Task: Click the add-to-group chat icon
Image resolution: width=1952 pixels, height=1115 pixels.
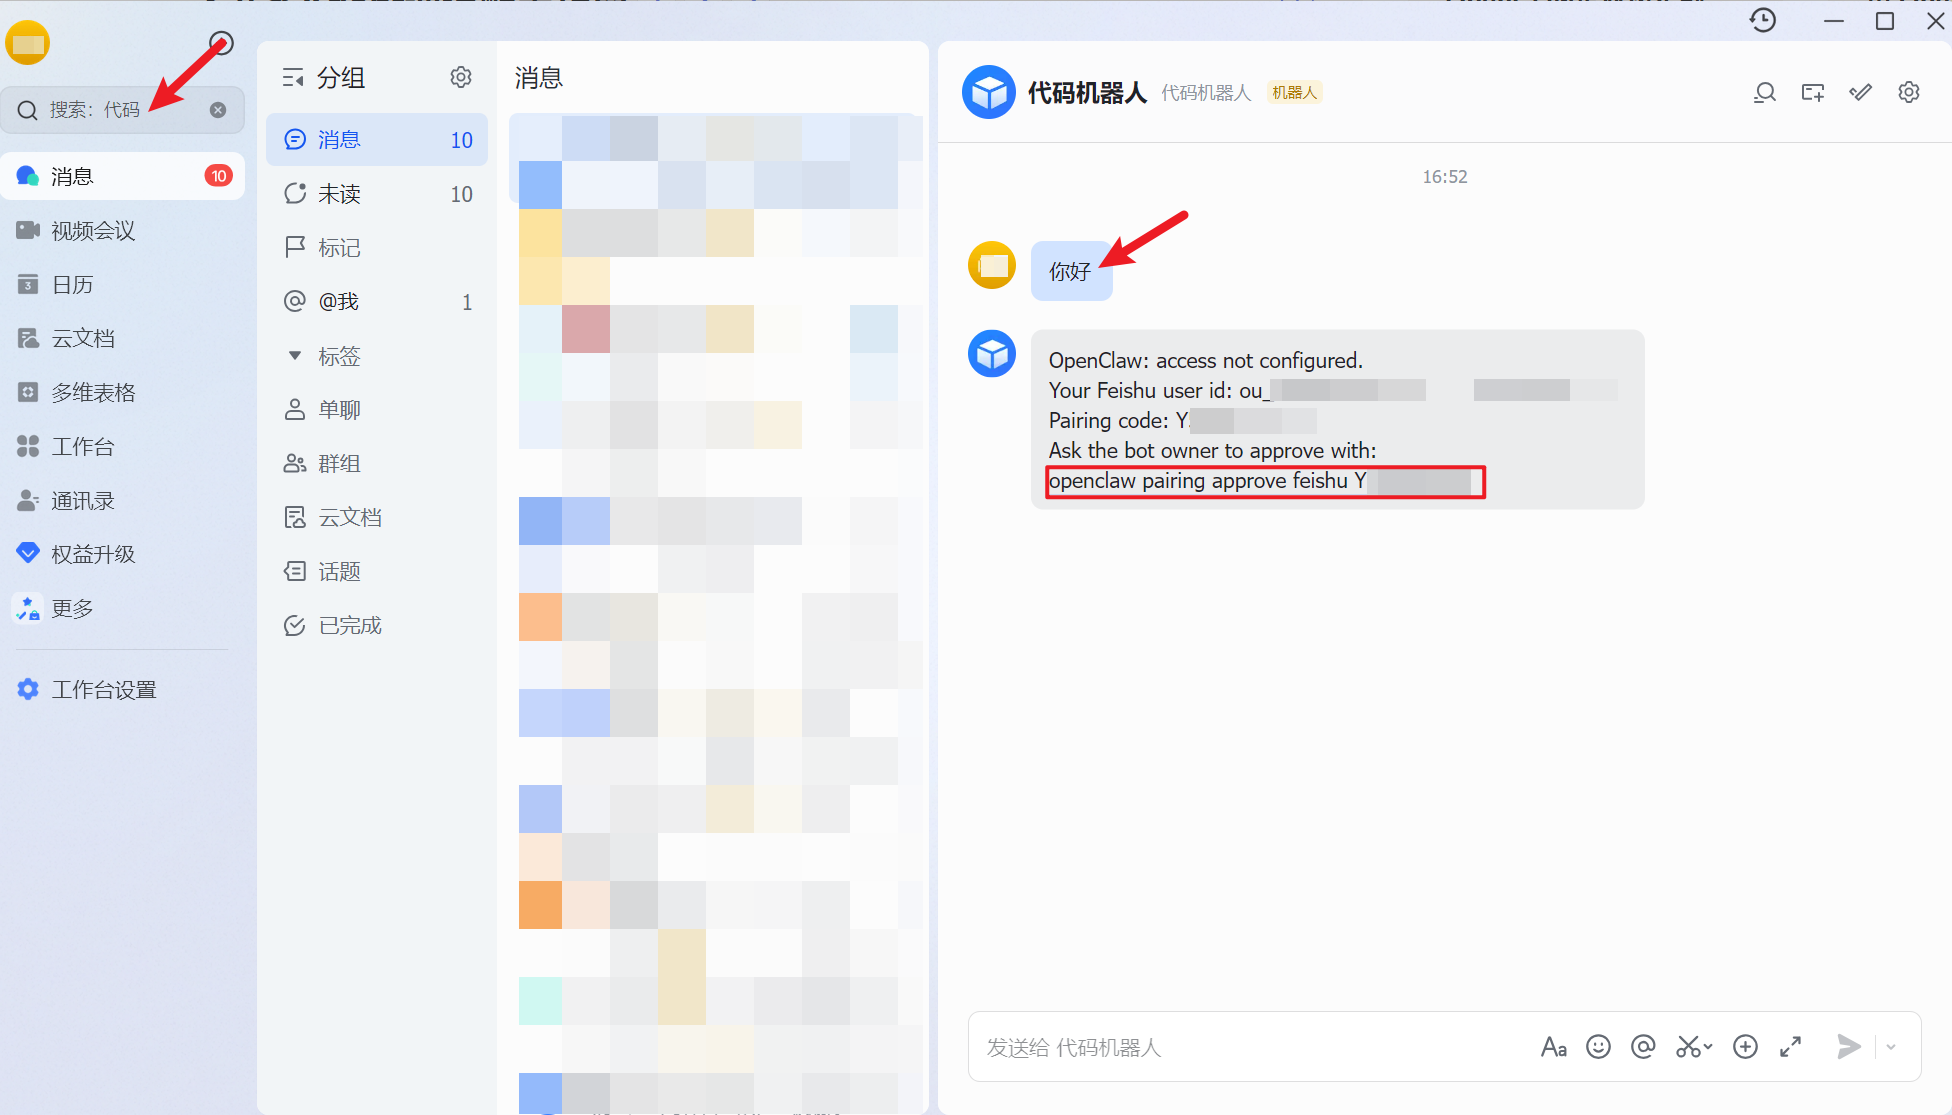Action: pyautogui.click(x=1813, y=93)
